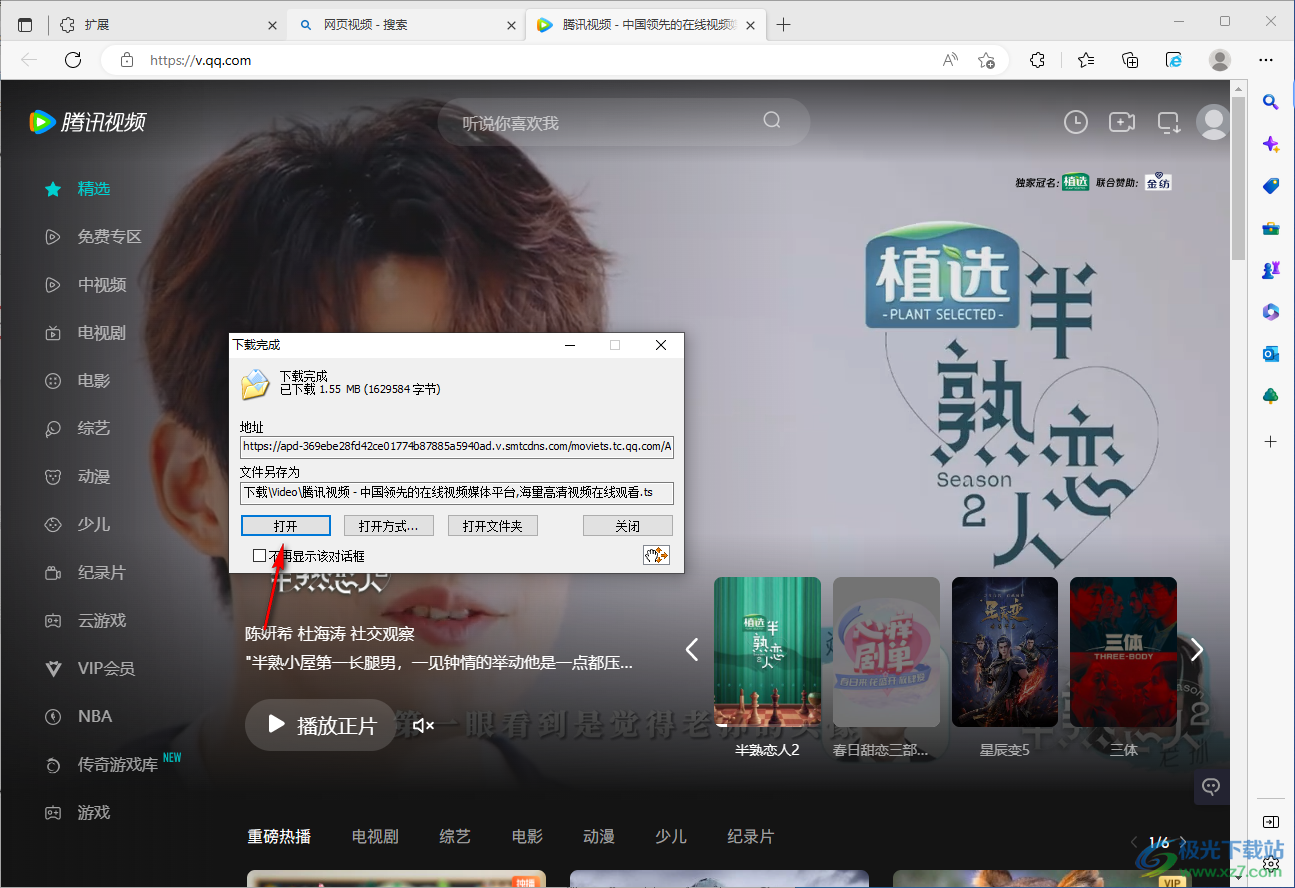Image resolution: width=1295 pixels, height=888 pixels.
Task: Open 半熟恋人2 thumbnail
Action: pyautogui.click(x=767, y=652)
